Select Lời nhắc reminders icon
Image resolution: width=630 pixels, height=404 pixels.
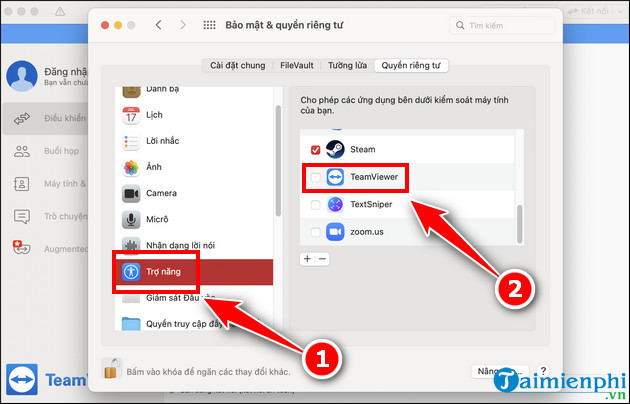[x=131, y=141]
